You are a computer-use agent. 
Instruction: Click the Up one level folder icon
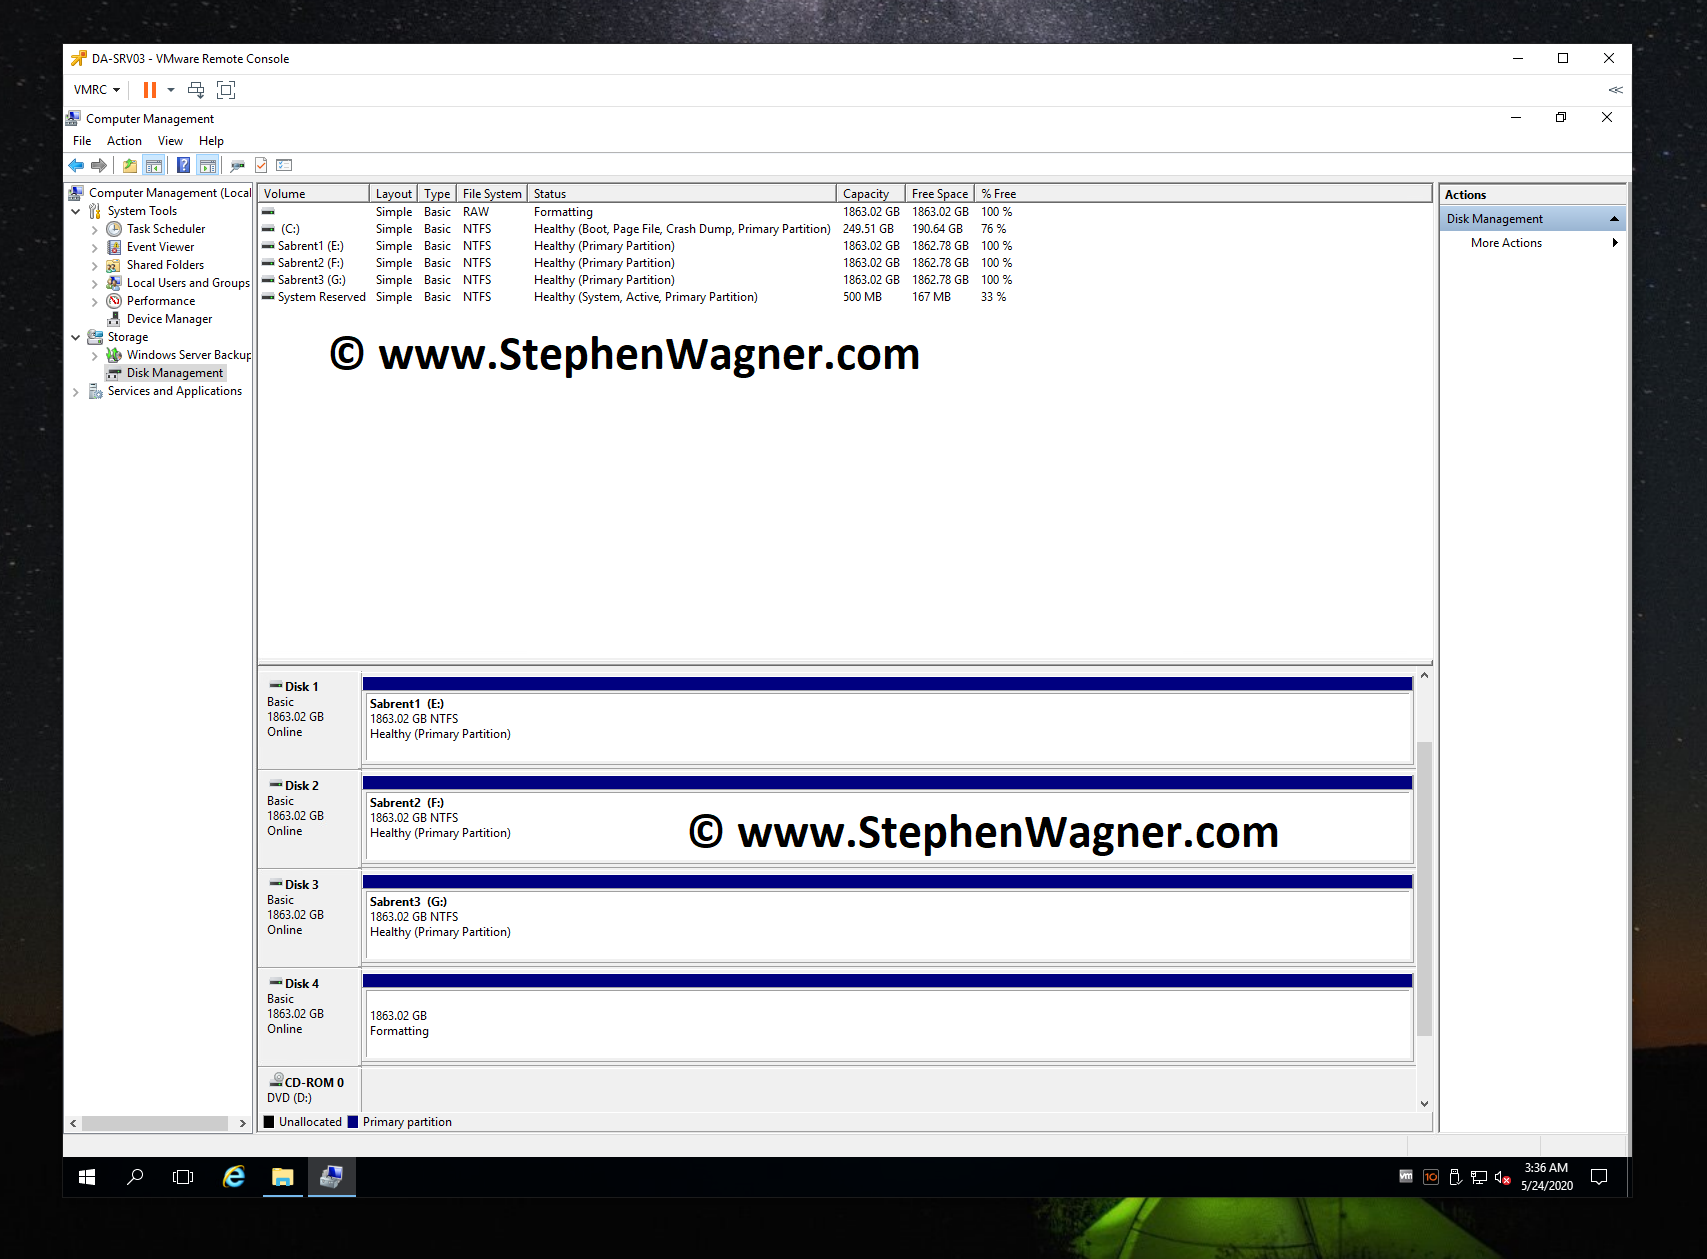tap(130, 165)
